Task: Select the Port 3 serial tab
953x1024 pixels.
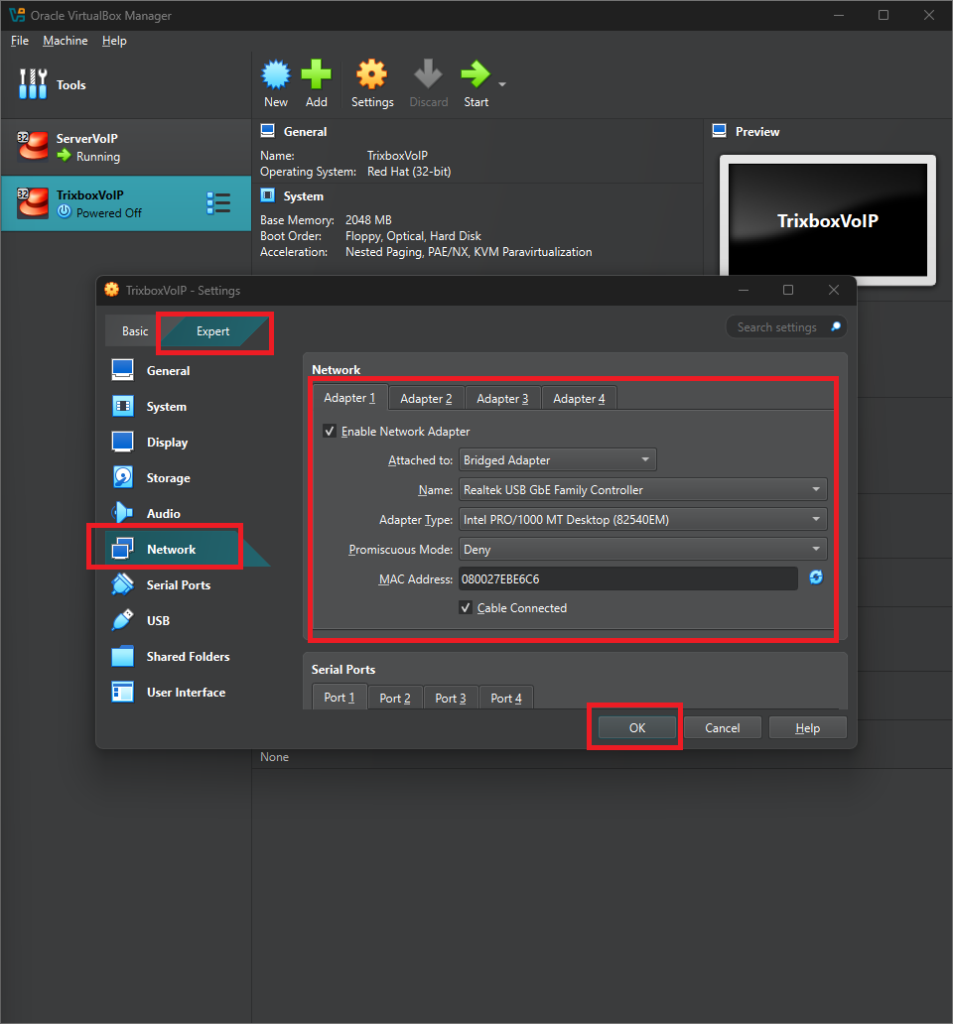Action: pos(451,698)
